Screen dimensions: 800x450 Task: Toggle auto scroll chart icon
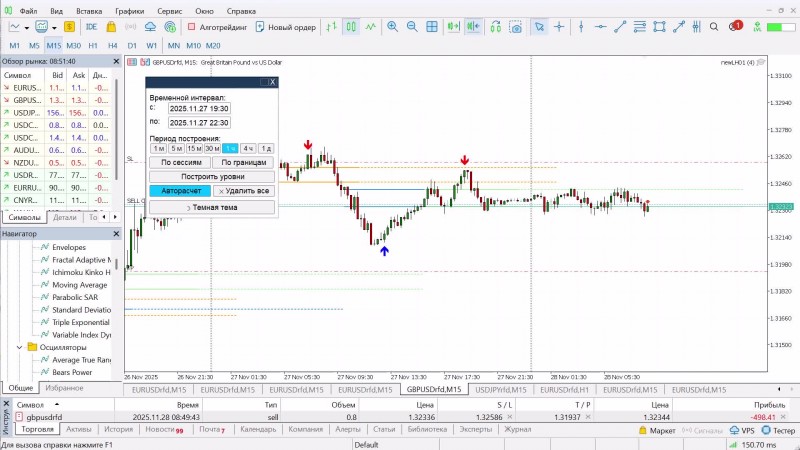[453, 27]
